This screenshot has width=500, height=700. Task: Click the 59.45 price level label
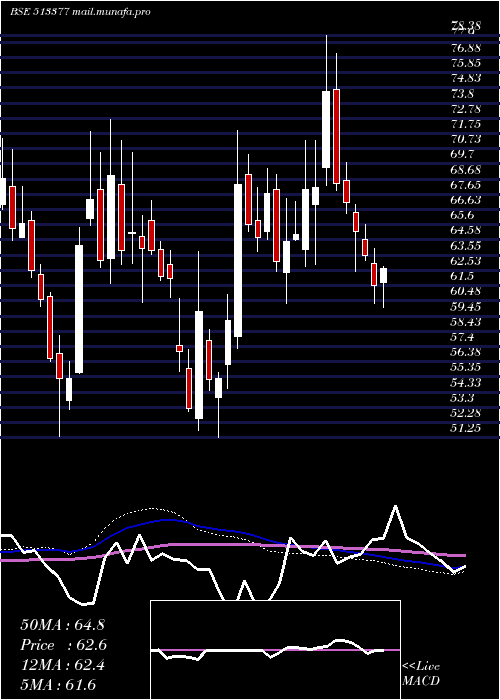click(x=468, y=306)
